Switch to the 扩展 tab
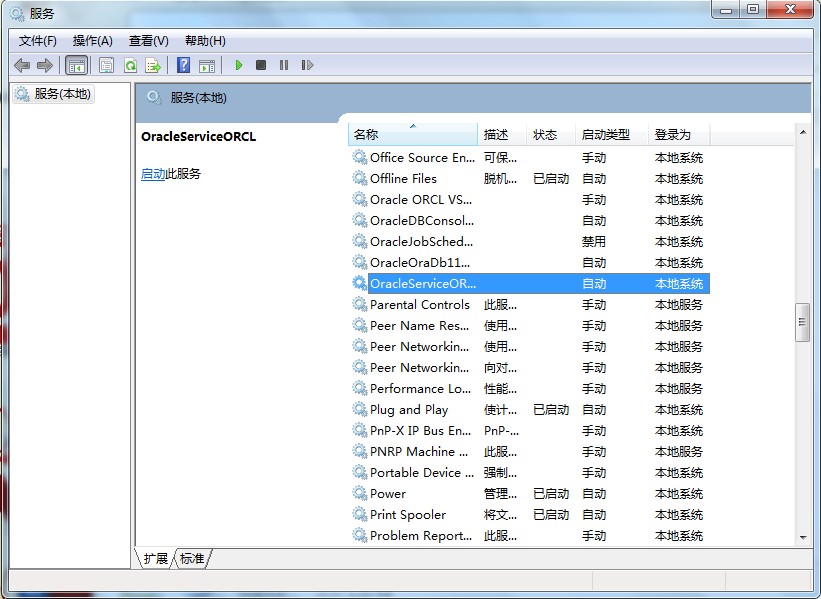The width and height of the screenshot is (821, 599). click(156, 559)
